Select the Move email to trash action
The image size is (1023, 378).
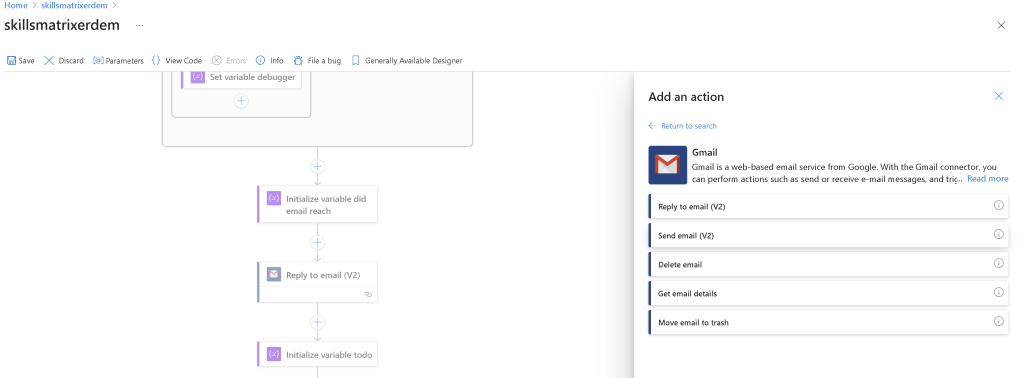click(x=829, y=322)
